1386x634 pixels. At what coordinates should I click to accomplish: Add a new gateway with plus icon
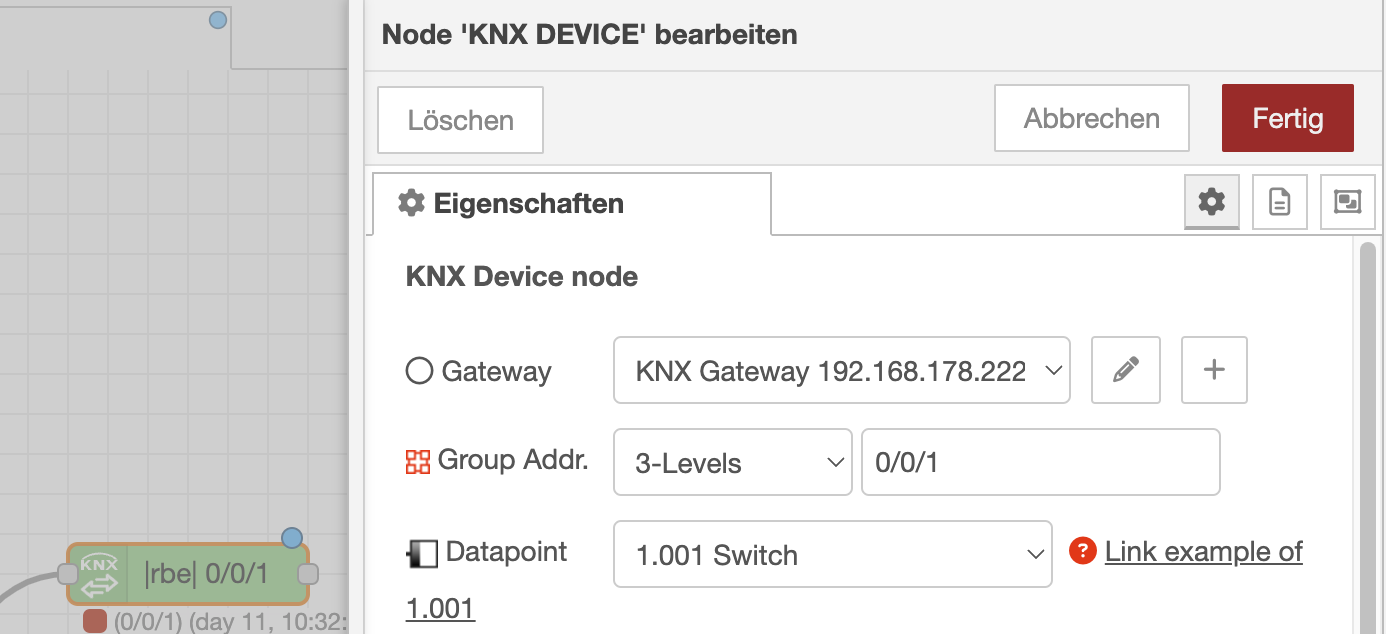pyautogui.click(x=1214, y=370)
